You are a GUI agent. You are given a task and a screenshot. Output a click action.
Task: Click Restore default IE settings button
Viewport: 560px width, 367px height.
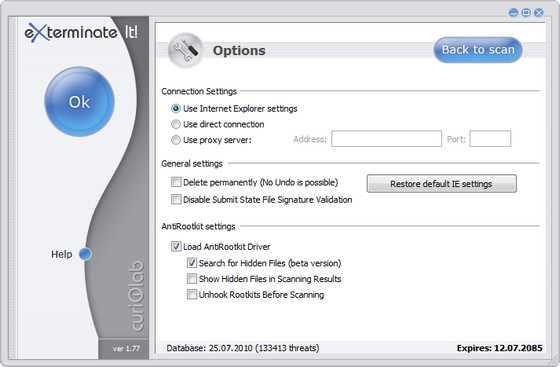[441, 184]
